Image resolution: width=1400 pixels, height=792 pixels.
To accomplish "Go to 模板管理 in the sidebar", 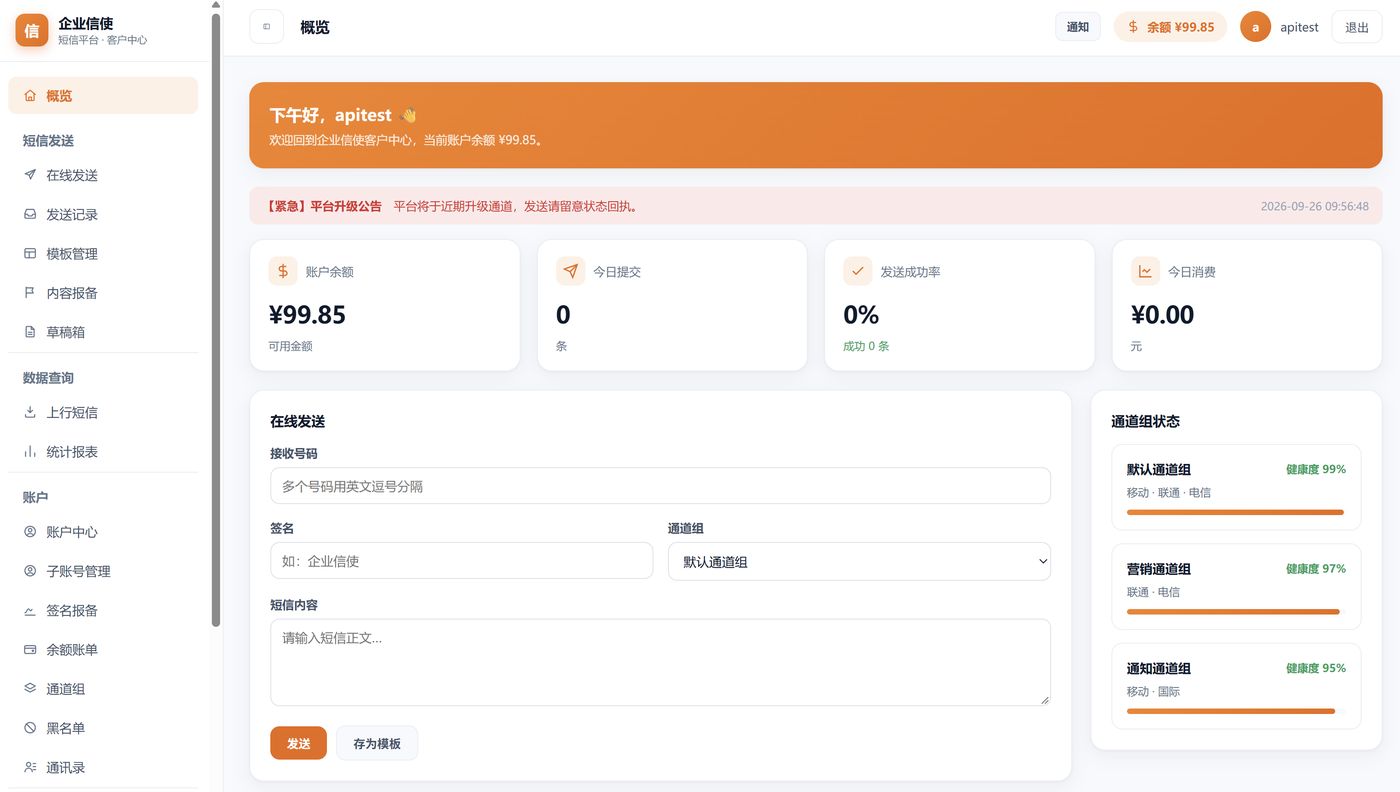I will coord(103,254).
